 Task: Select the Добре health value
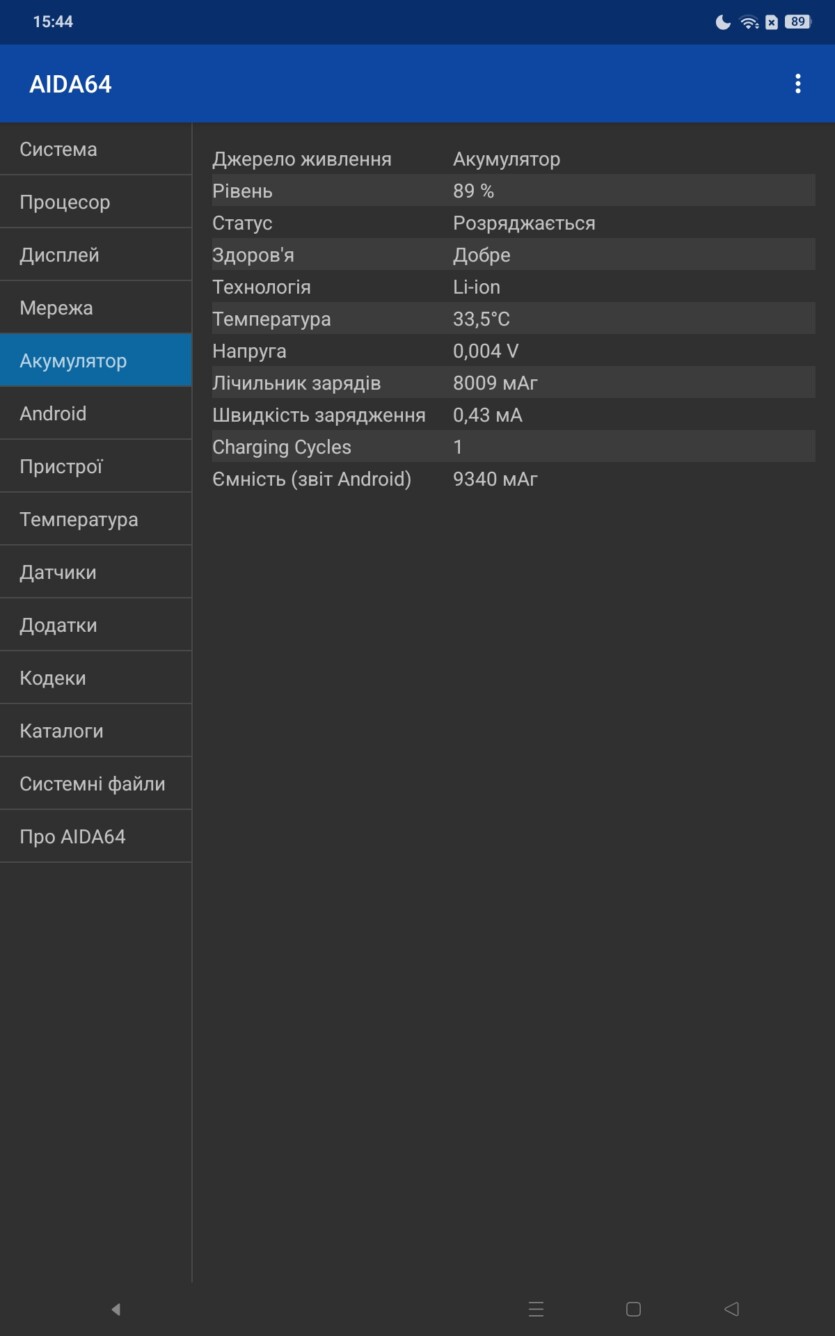(482, 255)
